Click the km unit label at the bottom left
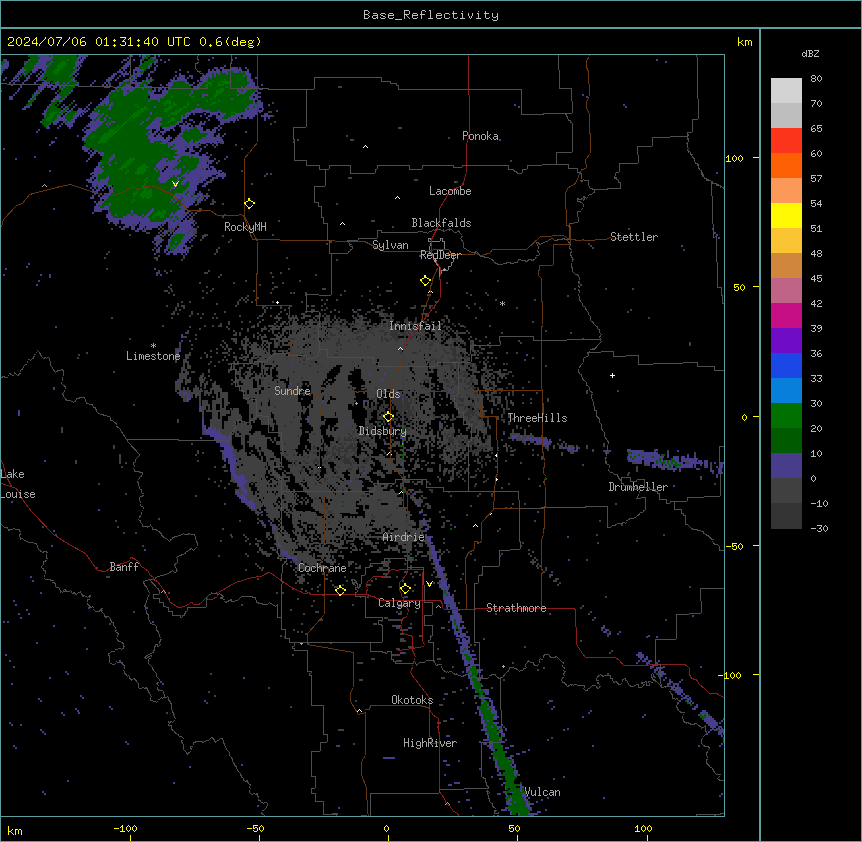The image size is (862, 842). click(x=15, y=831)
